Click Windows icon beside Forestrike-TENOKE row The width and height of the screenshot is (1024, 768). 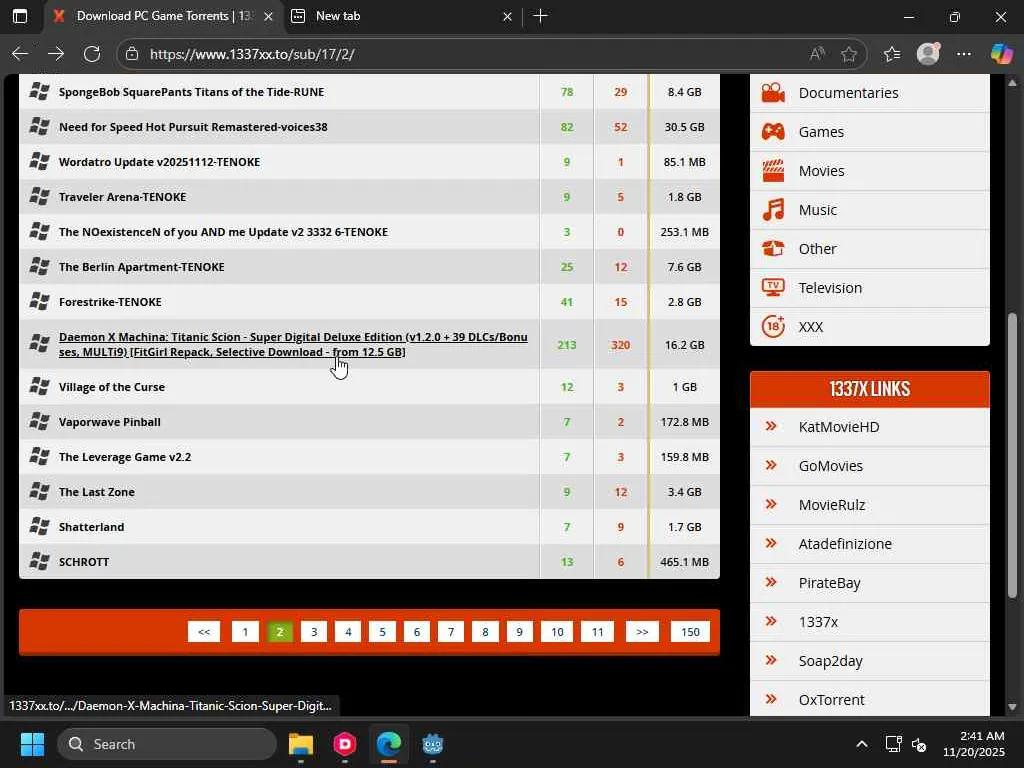coord(39,302)
